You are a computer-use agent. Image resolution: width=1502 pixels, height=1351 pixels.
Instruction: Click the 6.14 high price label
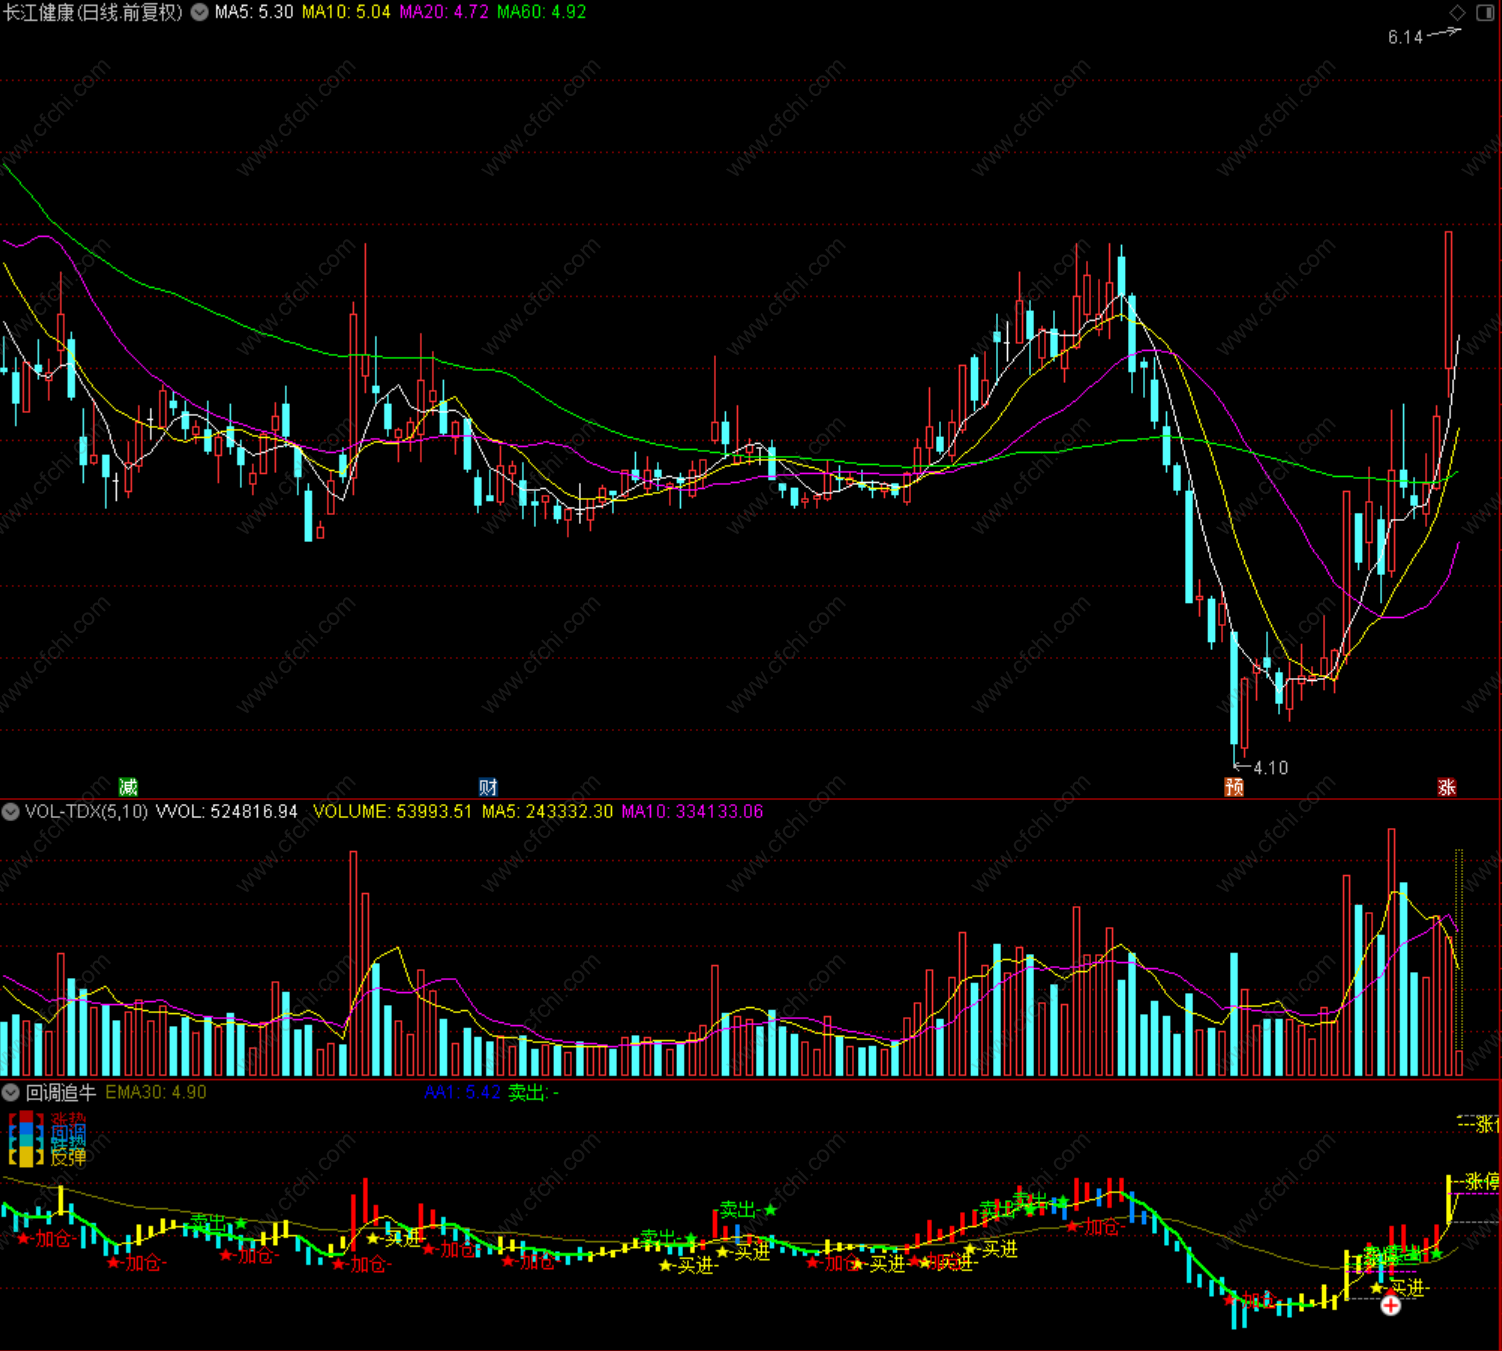tap(1405, 37)
